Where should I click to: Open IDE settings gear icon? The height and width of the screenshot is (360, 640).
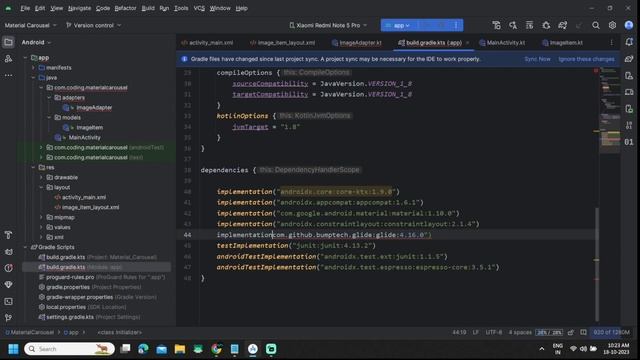coord(612,25)
